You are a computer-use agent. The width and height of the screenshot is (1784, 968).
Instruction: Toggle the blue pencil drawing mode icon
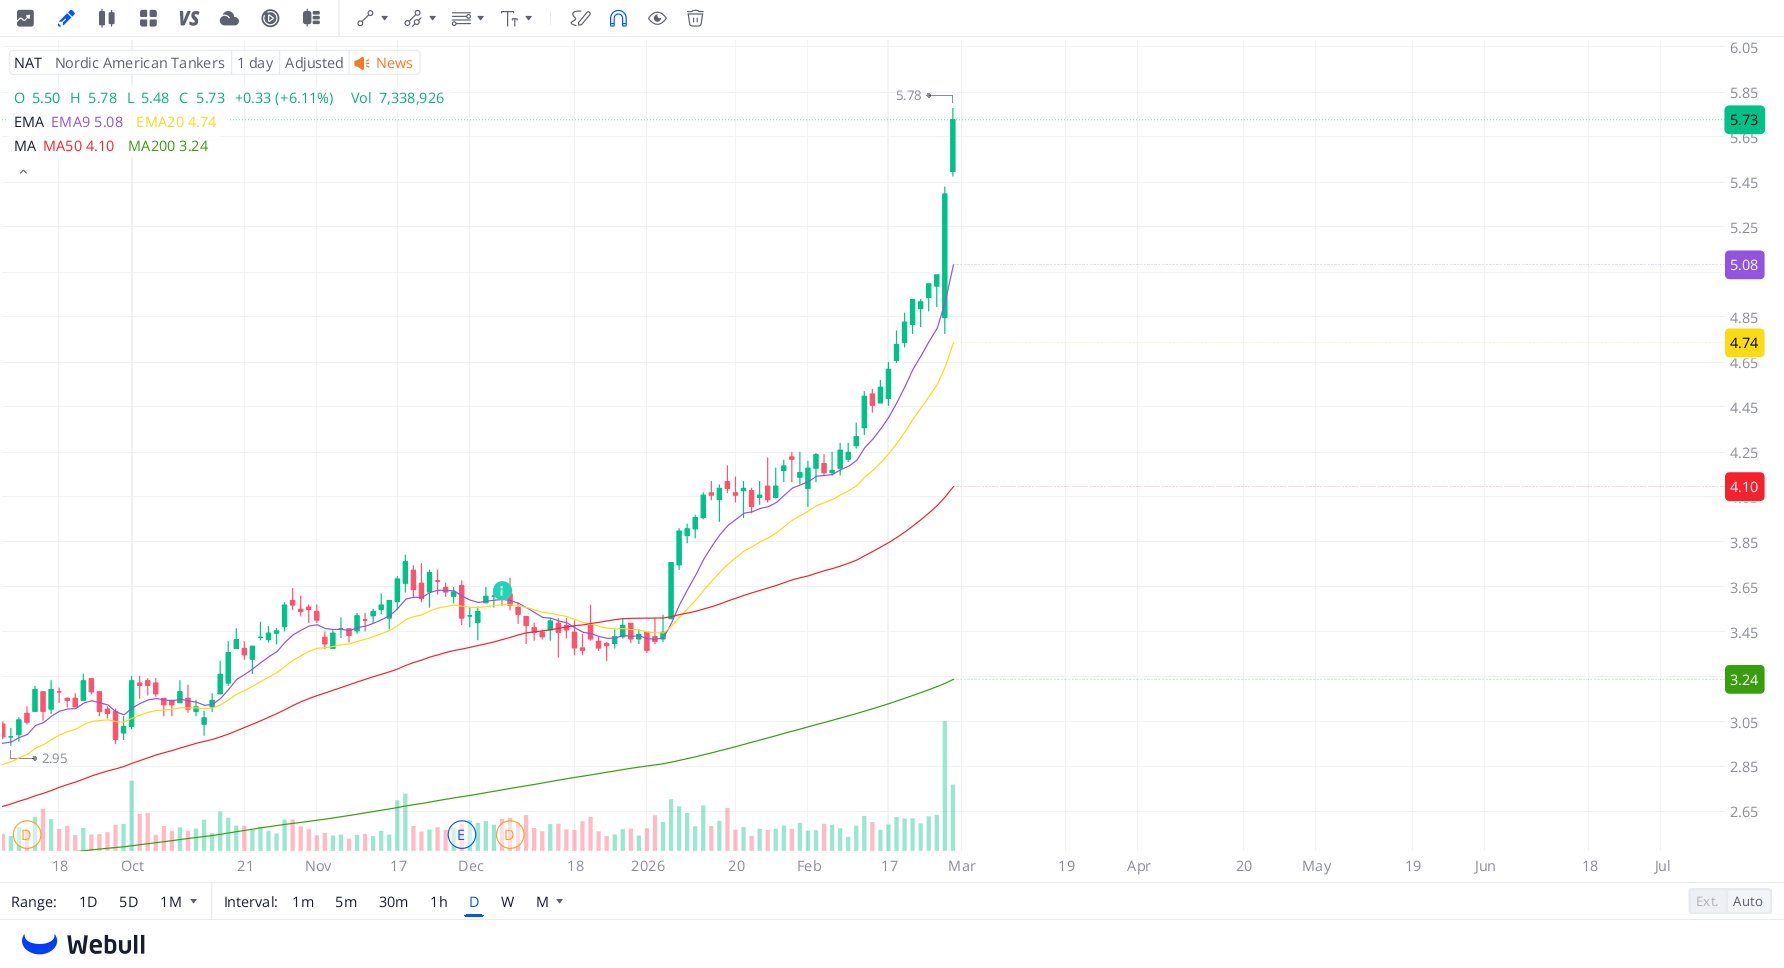pos(66,18)
